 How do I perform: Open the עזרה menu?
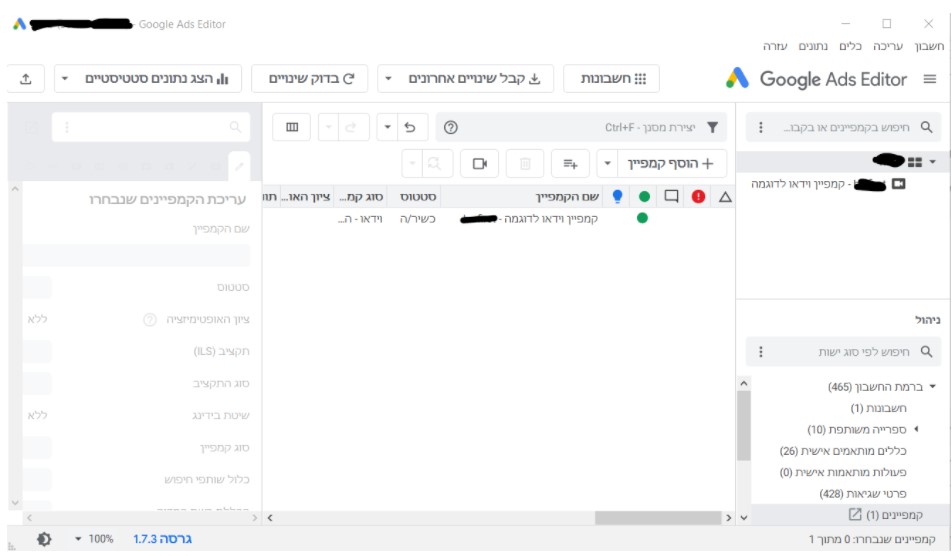coord(775,46)
